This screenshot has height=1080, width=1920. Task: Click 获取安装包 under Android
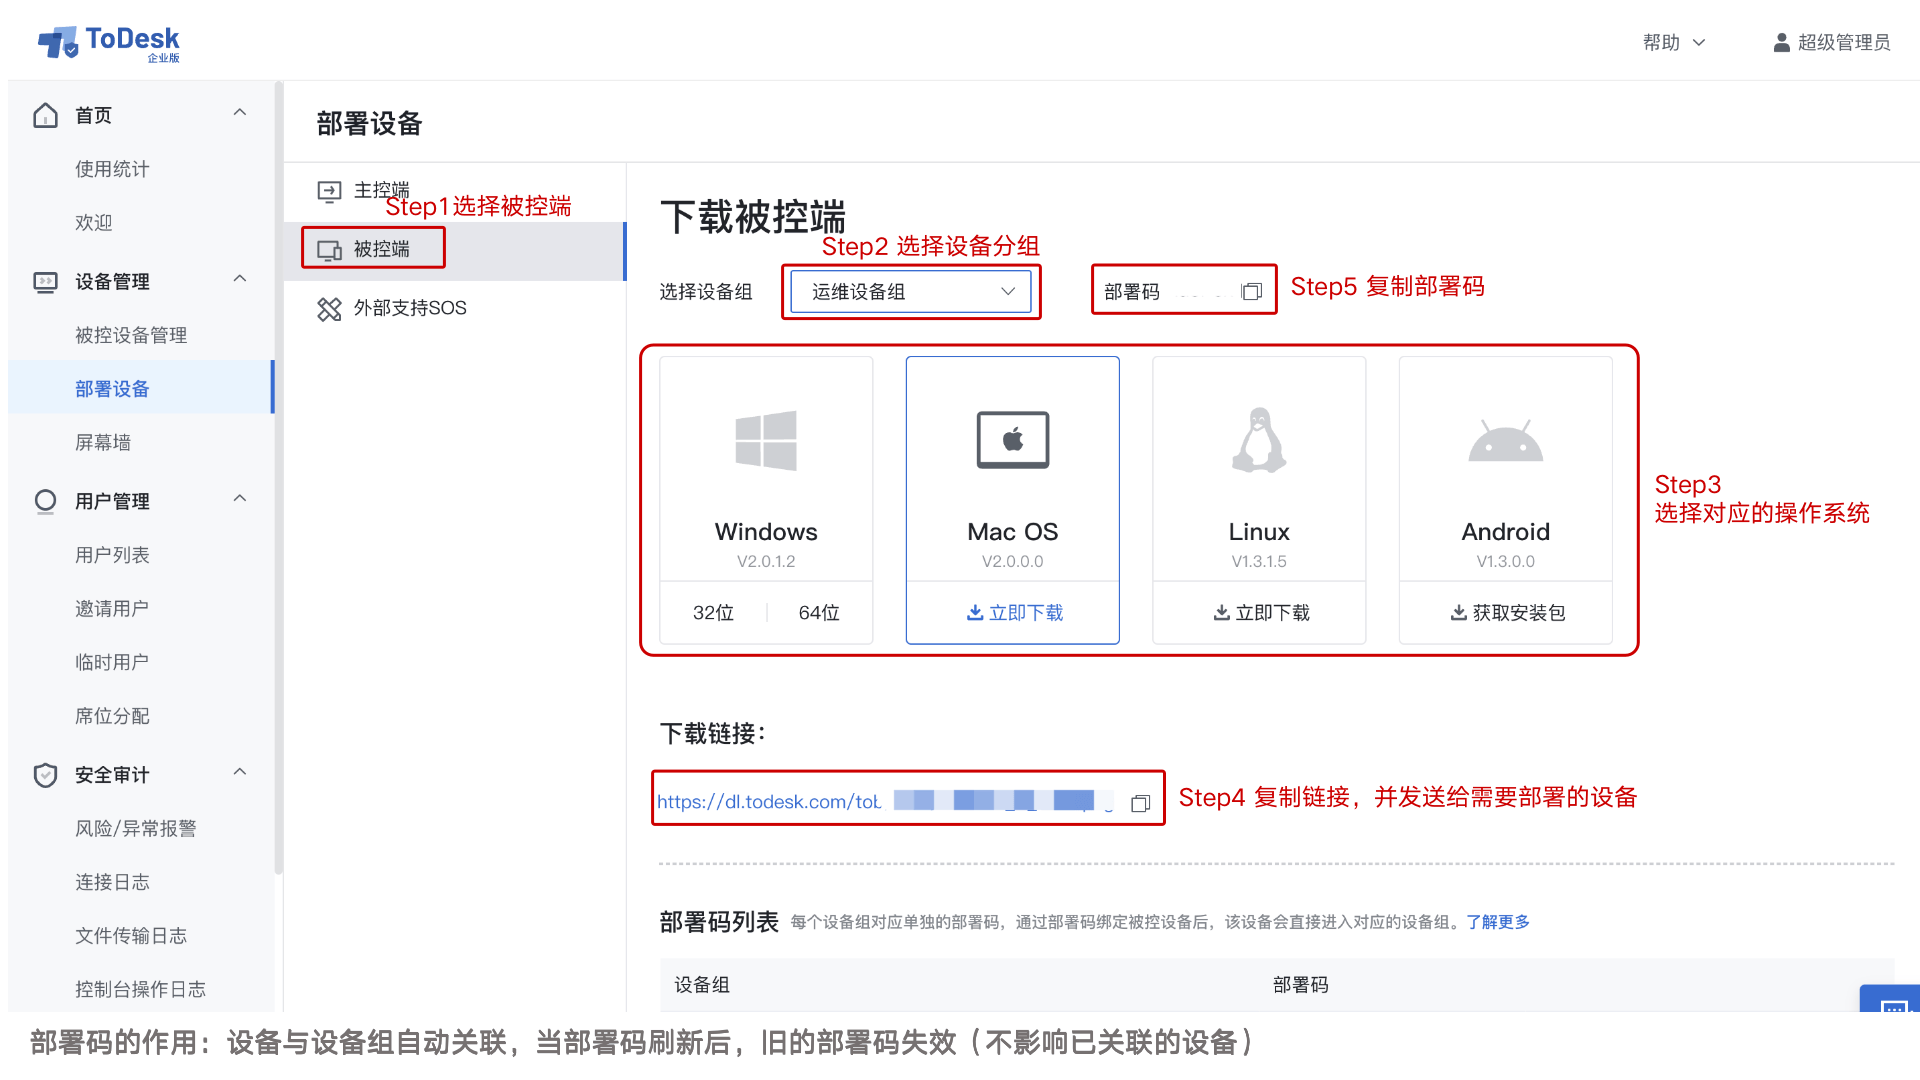[1506, 613]
